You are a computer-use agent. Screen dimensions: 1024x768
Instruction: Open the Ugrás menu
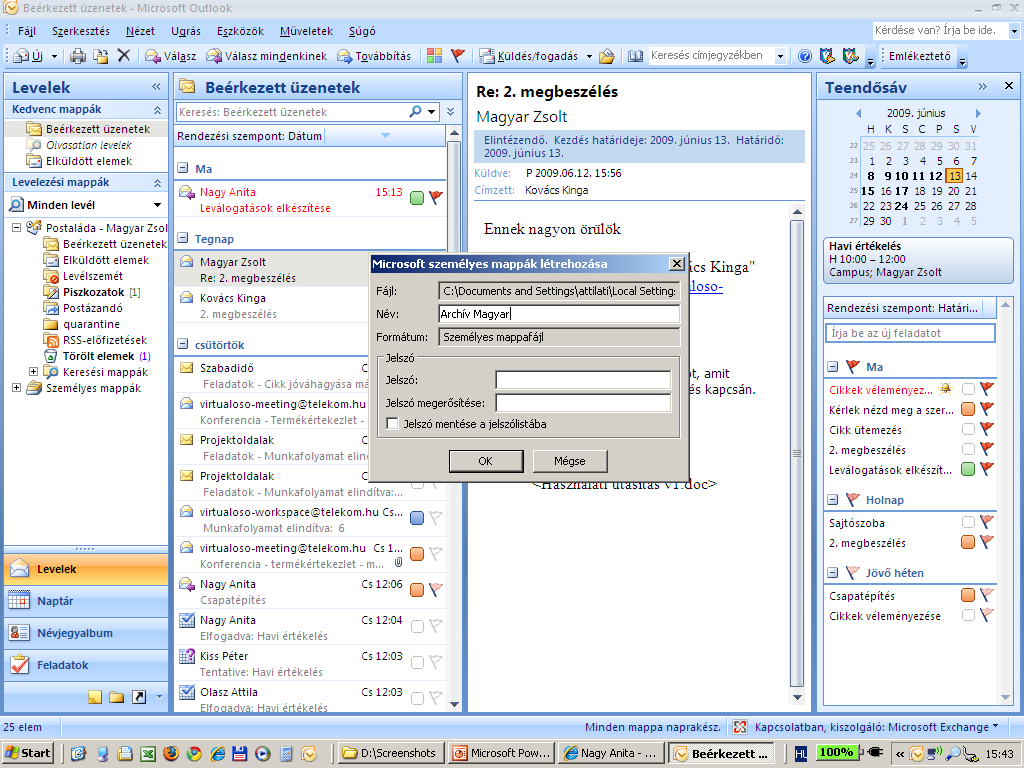186,31
